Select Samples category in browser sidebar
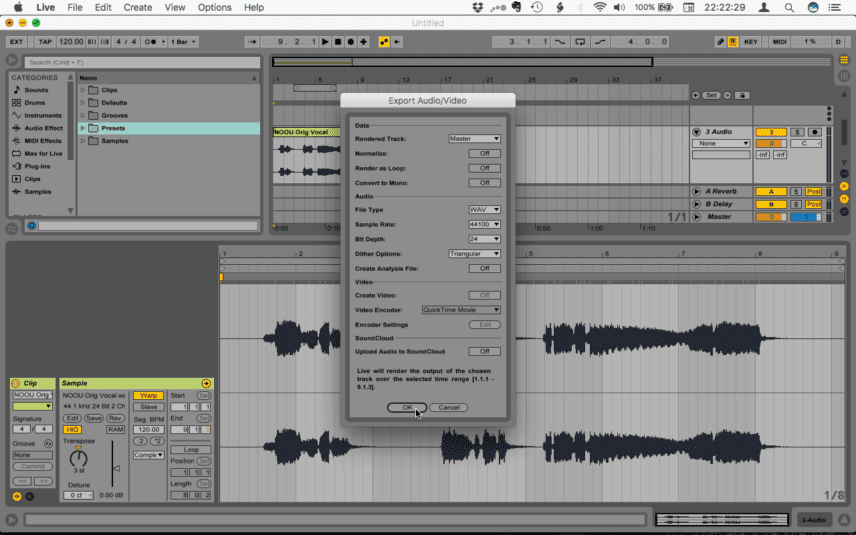856x535 pixels. coord(38,192)
